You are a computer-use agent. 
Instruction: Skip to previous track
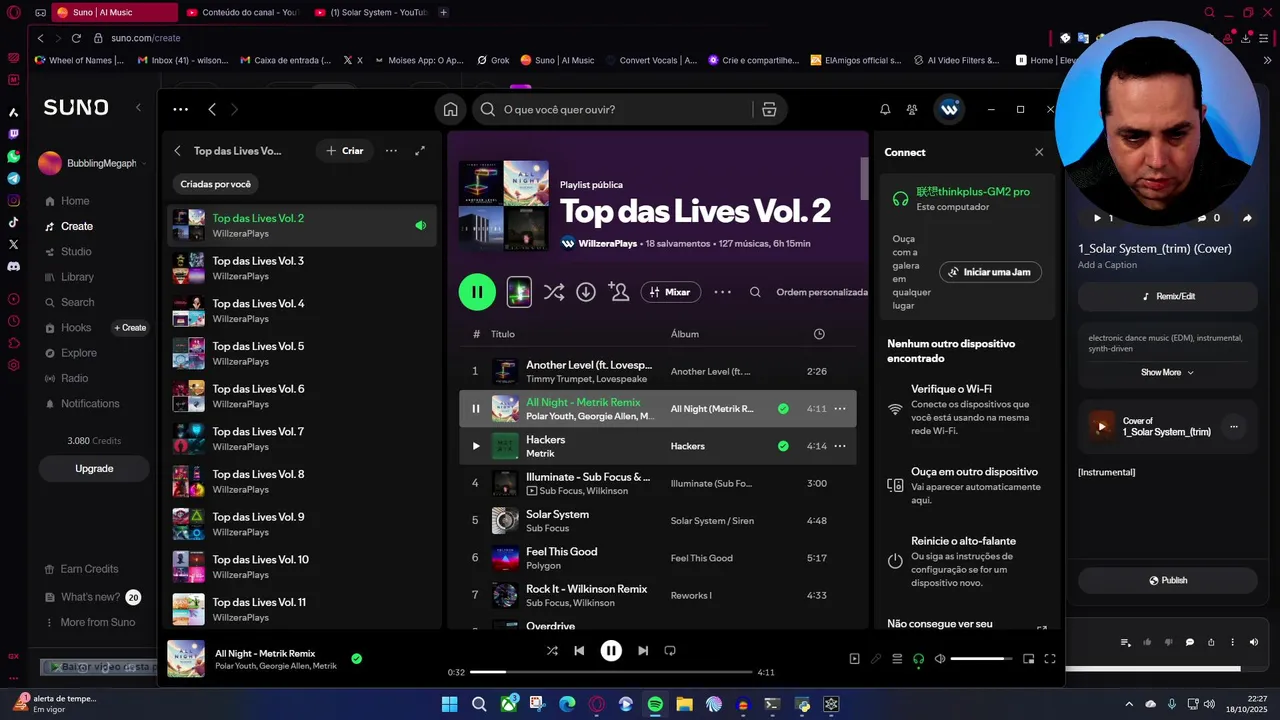click(x=579, y=650)
